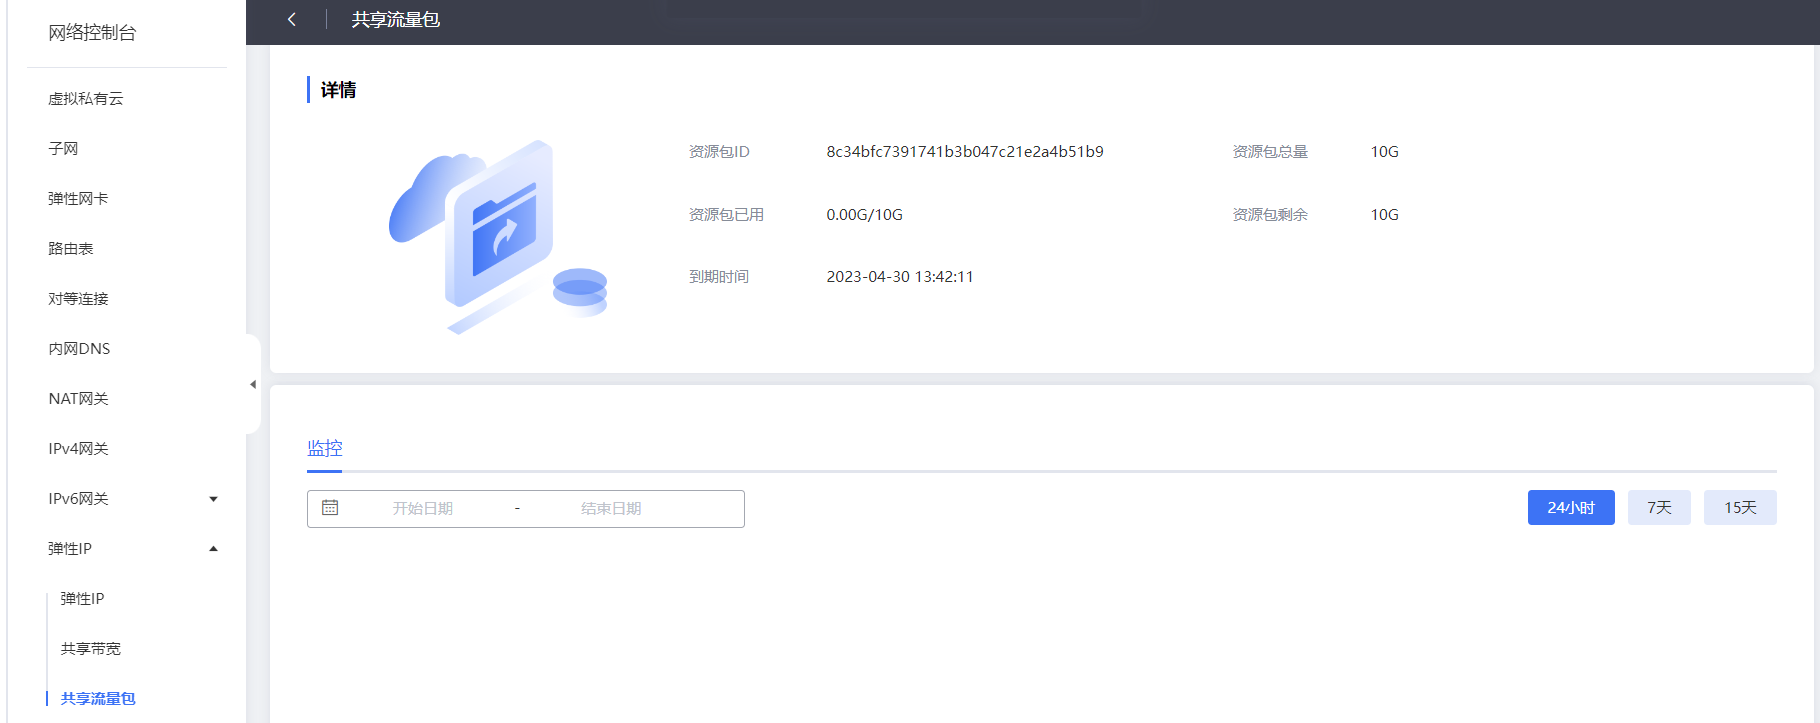Click the 详情 section heading
The image size is (1820, 723).
[x=338, y=90]
